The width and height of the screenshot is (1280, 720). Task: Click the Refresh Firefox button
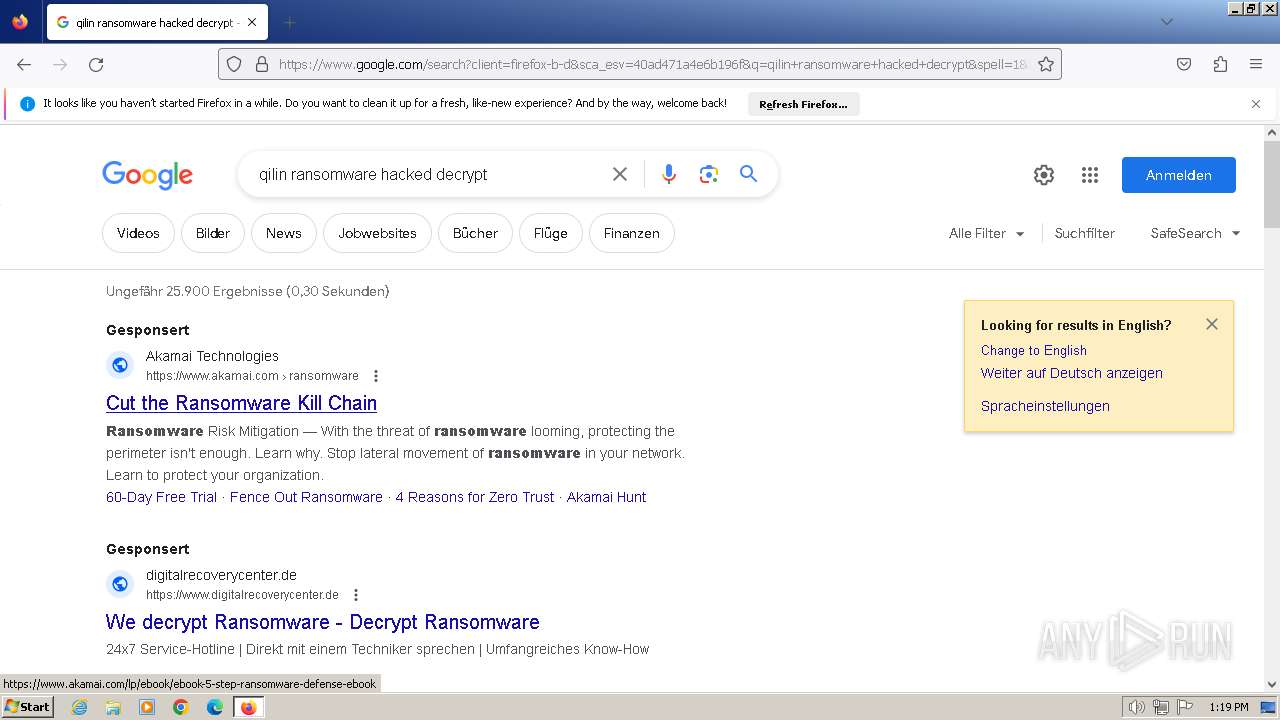tap(803, 104)
